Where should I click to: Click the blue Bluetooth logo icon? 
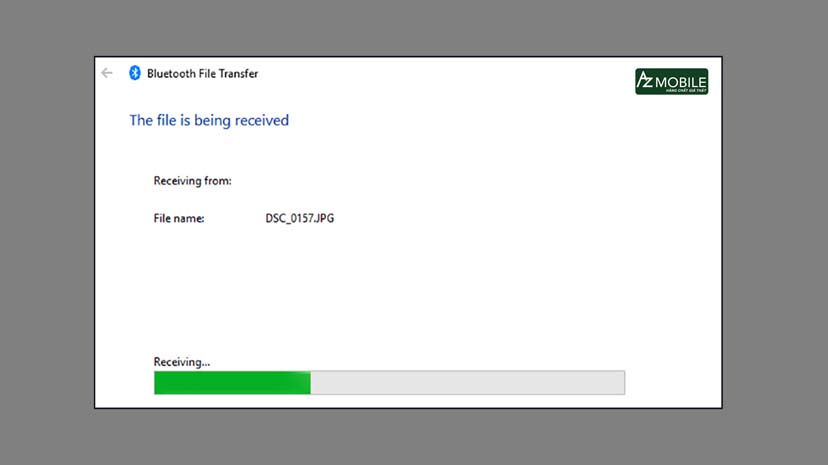click(135, 73)
